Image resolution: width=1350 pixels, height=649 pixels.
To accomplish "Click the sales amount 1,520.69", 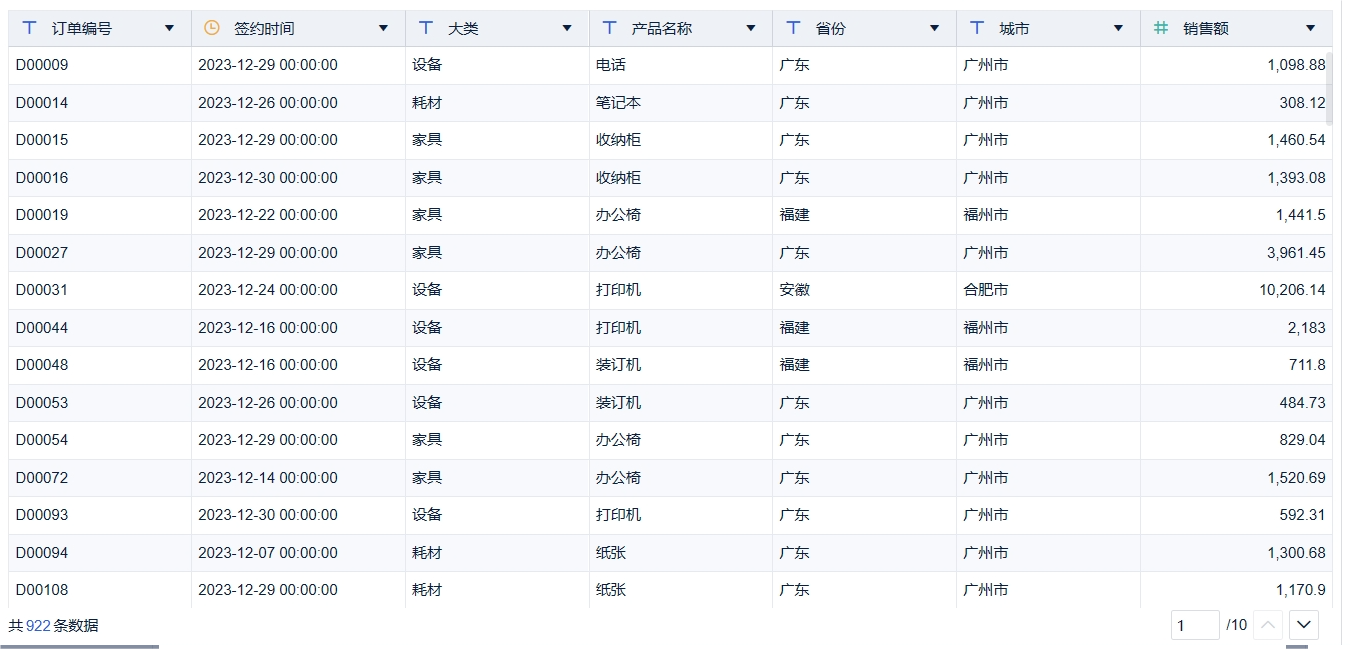I will click(1296, 478).
